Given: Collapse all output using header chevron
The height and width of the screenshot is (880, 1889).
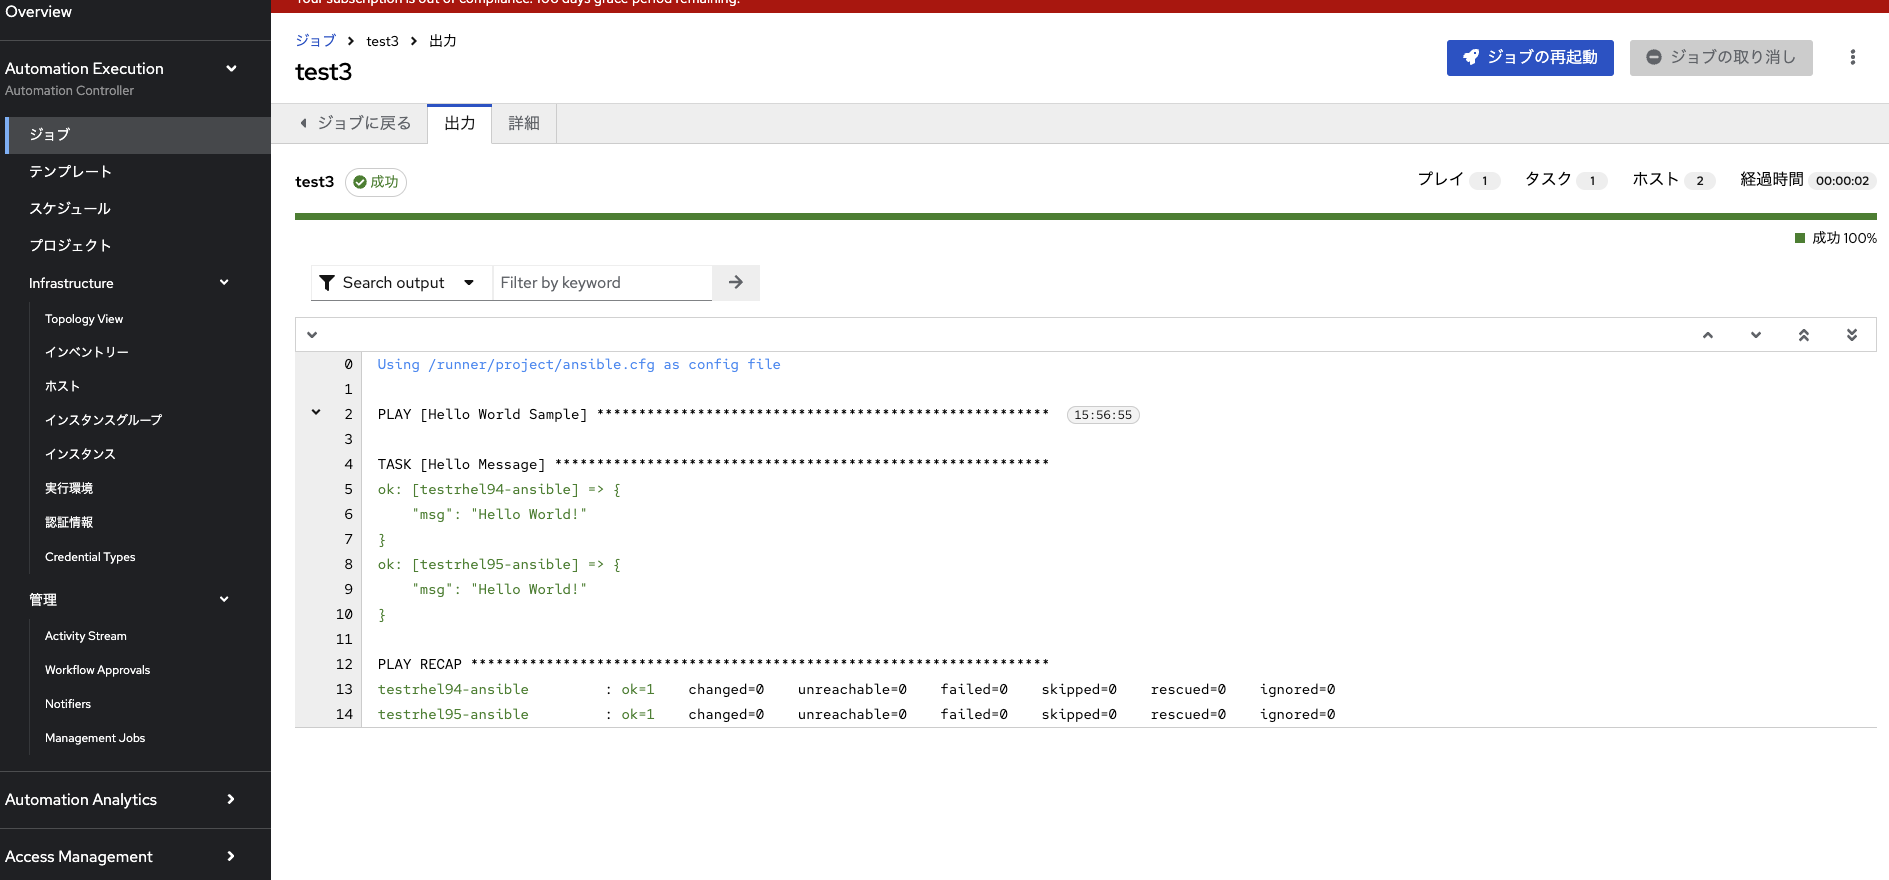Looking at the screenshot, I should coord(312,335).
